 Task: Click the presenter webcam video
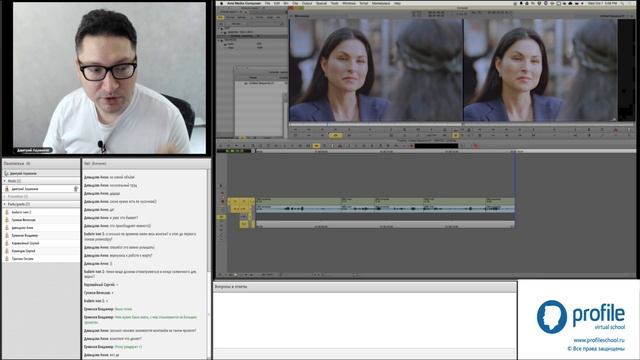pyautogui.click(x=109, y=78)
